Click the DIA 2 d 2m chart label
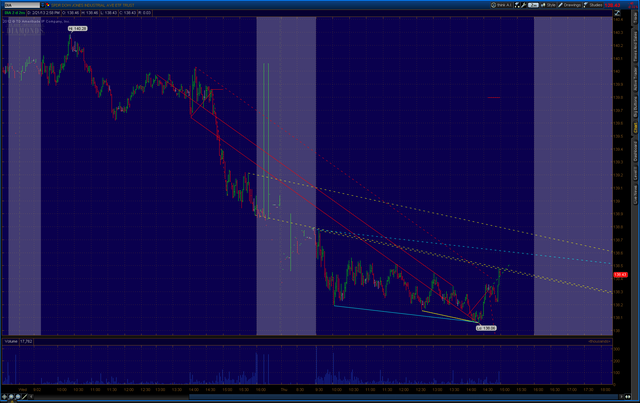Image resolution: width=640 pixels, height=403 pixels. (x=14, y=13)
